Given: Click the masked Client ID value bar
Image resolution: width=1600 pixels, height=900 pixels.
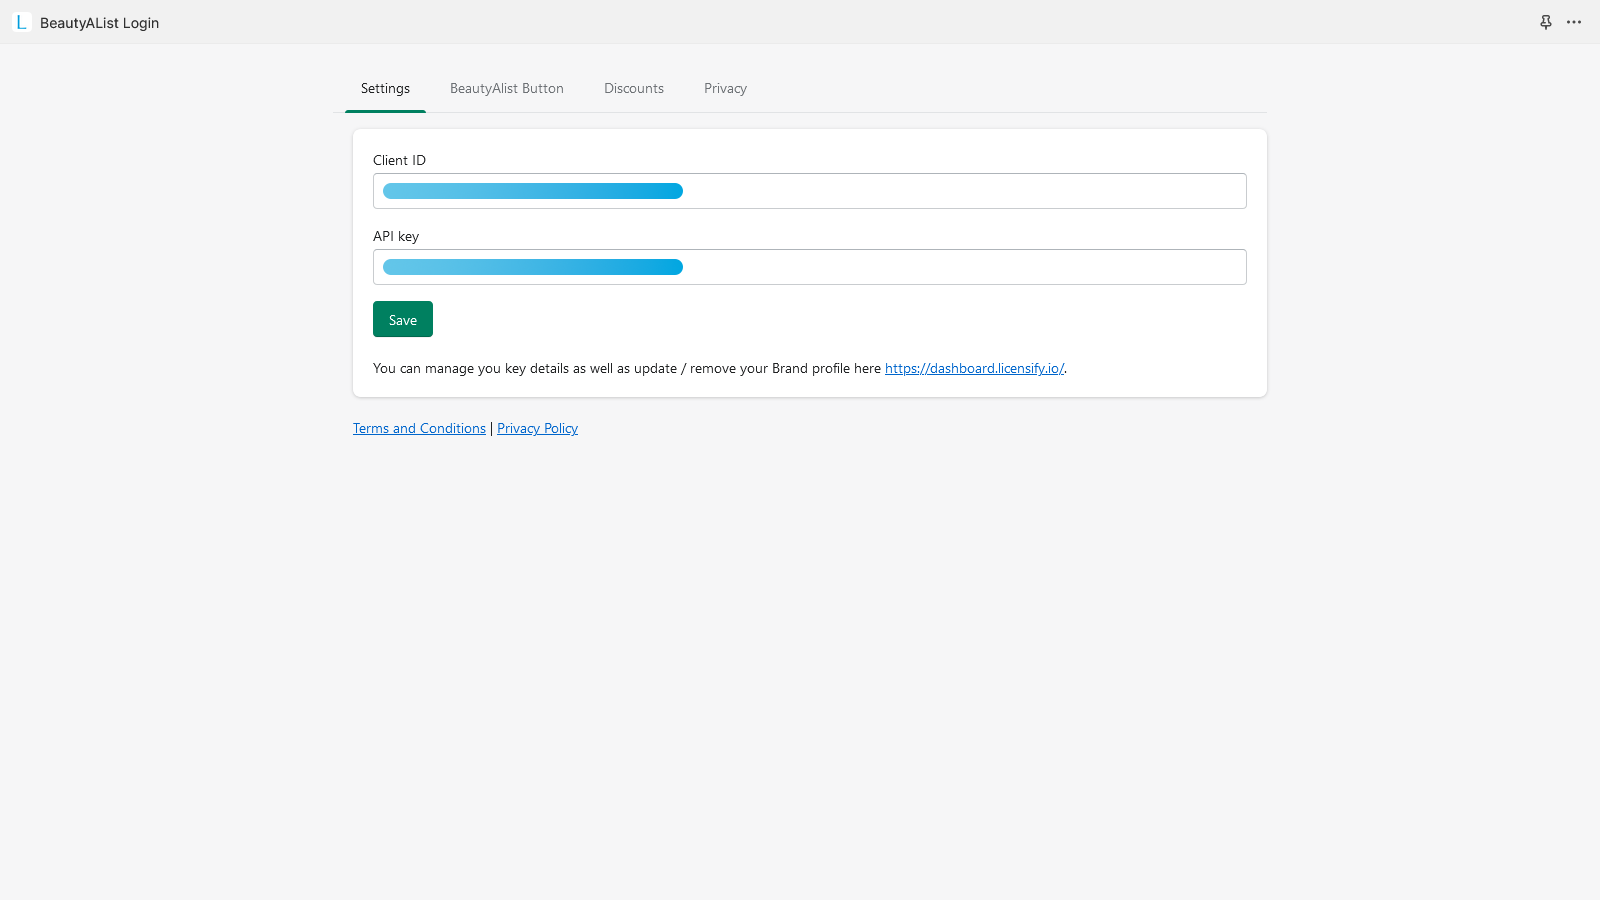Looking at the screenshot, I should click(x=531, y=190).
